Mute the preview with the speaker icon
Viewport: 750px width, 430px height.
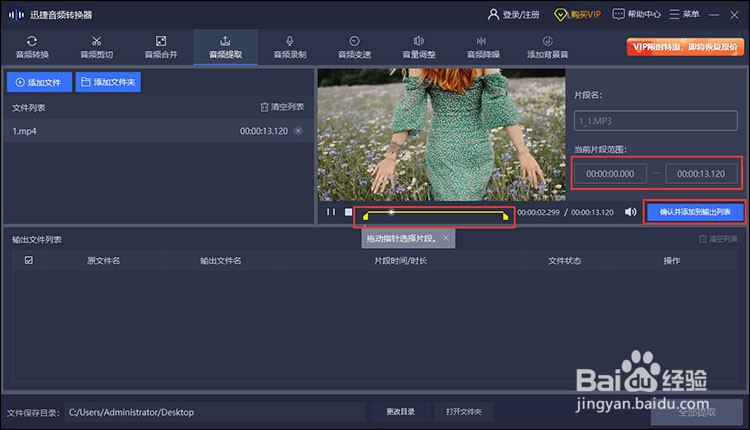(630, 212)
